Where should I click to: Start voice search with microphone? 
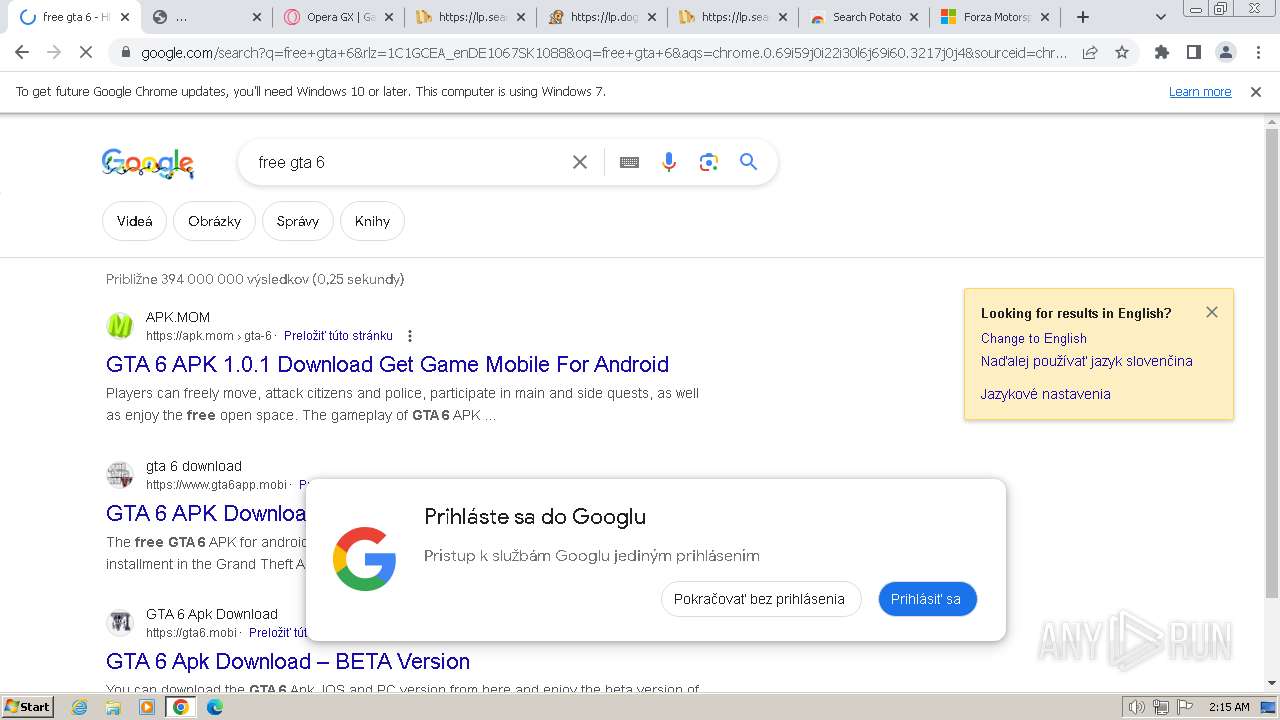pyautogui.click(x=669, y=162)
